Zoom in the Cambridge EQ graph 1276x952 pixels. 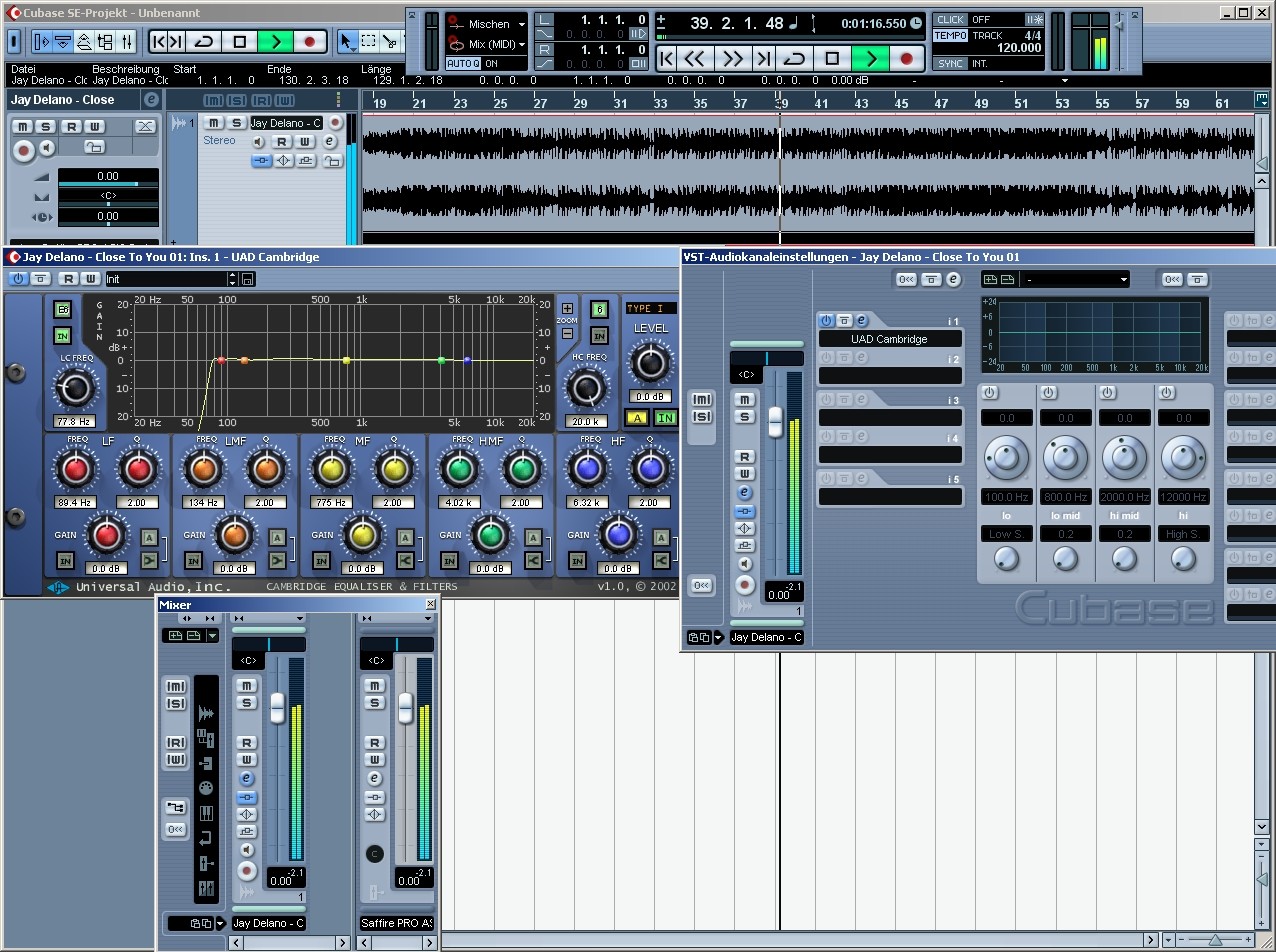coord(568,309)
